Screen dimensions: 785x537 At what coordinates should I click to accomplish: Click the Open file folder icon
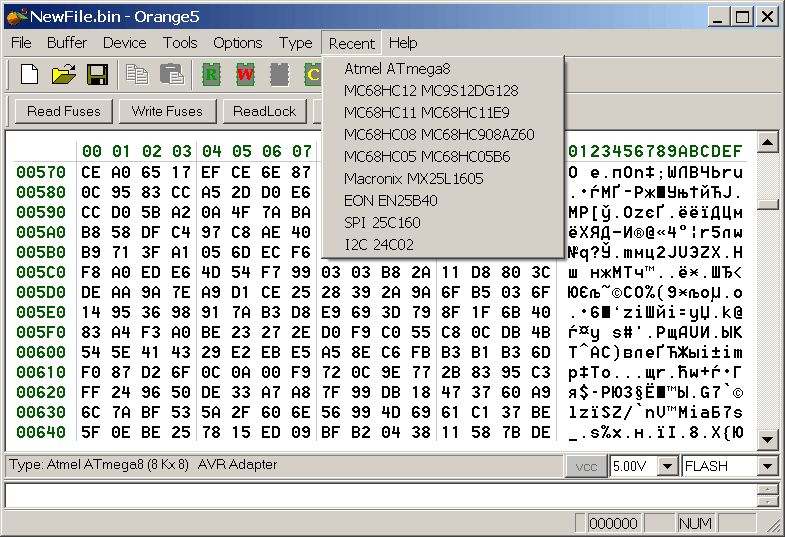[x=64, y=75]
